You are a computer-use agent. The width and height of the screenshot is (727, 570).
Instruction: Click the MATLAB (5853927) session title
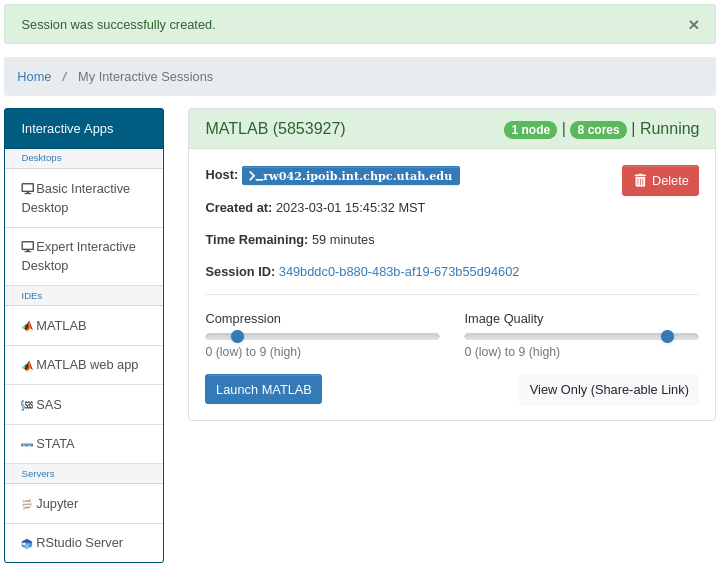275,128
